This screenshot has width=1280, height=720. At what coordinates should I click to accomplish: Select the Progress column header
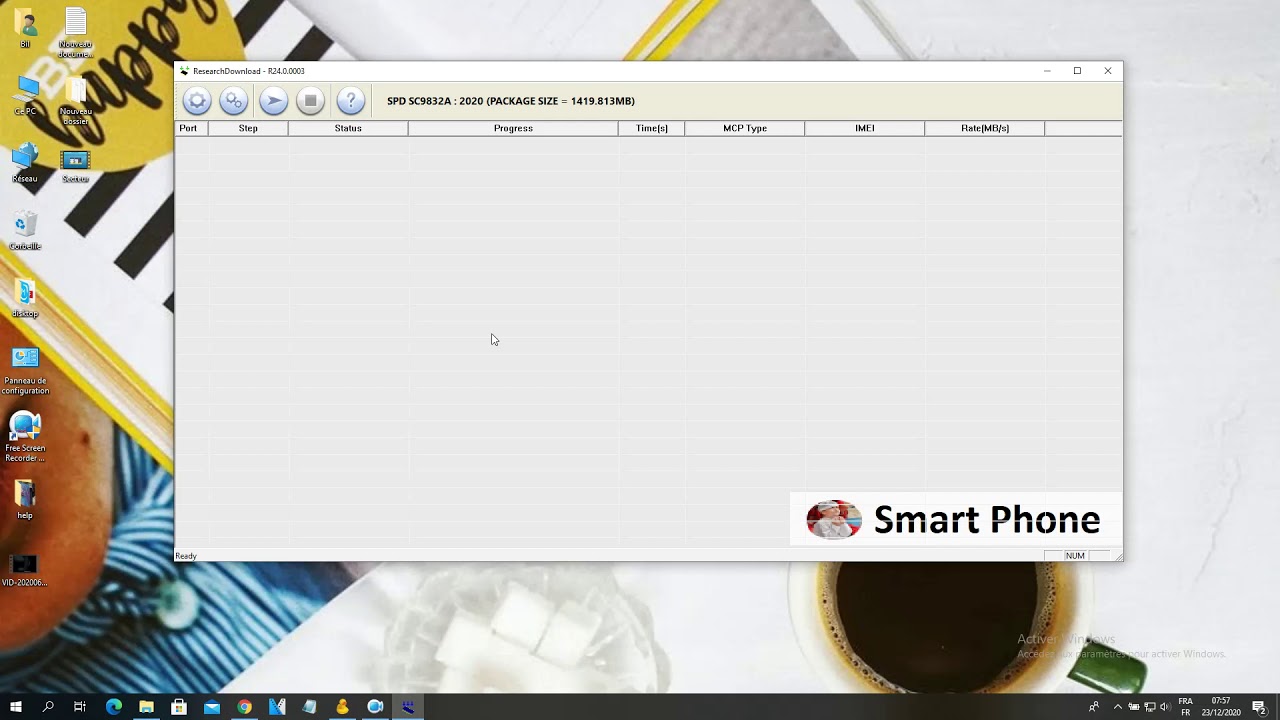click(513, 128)
